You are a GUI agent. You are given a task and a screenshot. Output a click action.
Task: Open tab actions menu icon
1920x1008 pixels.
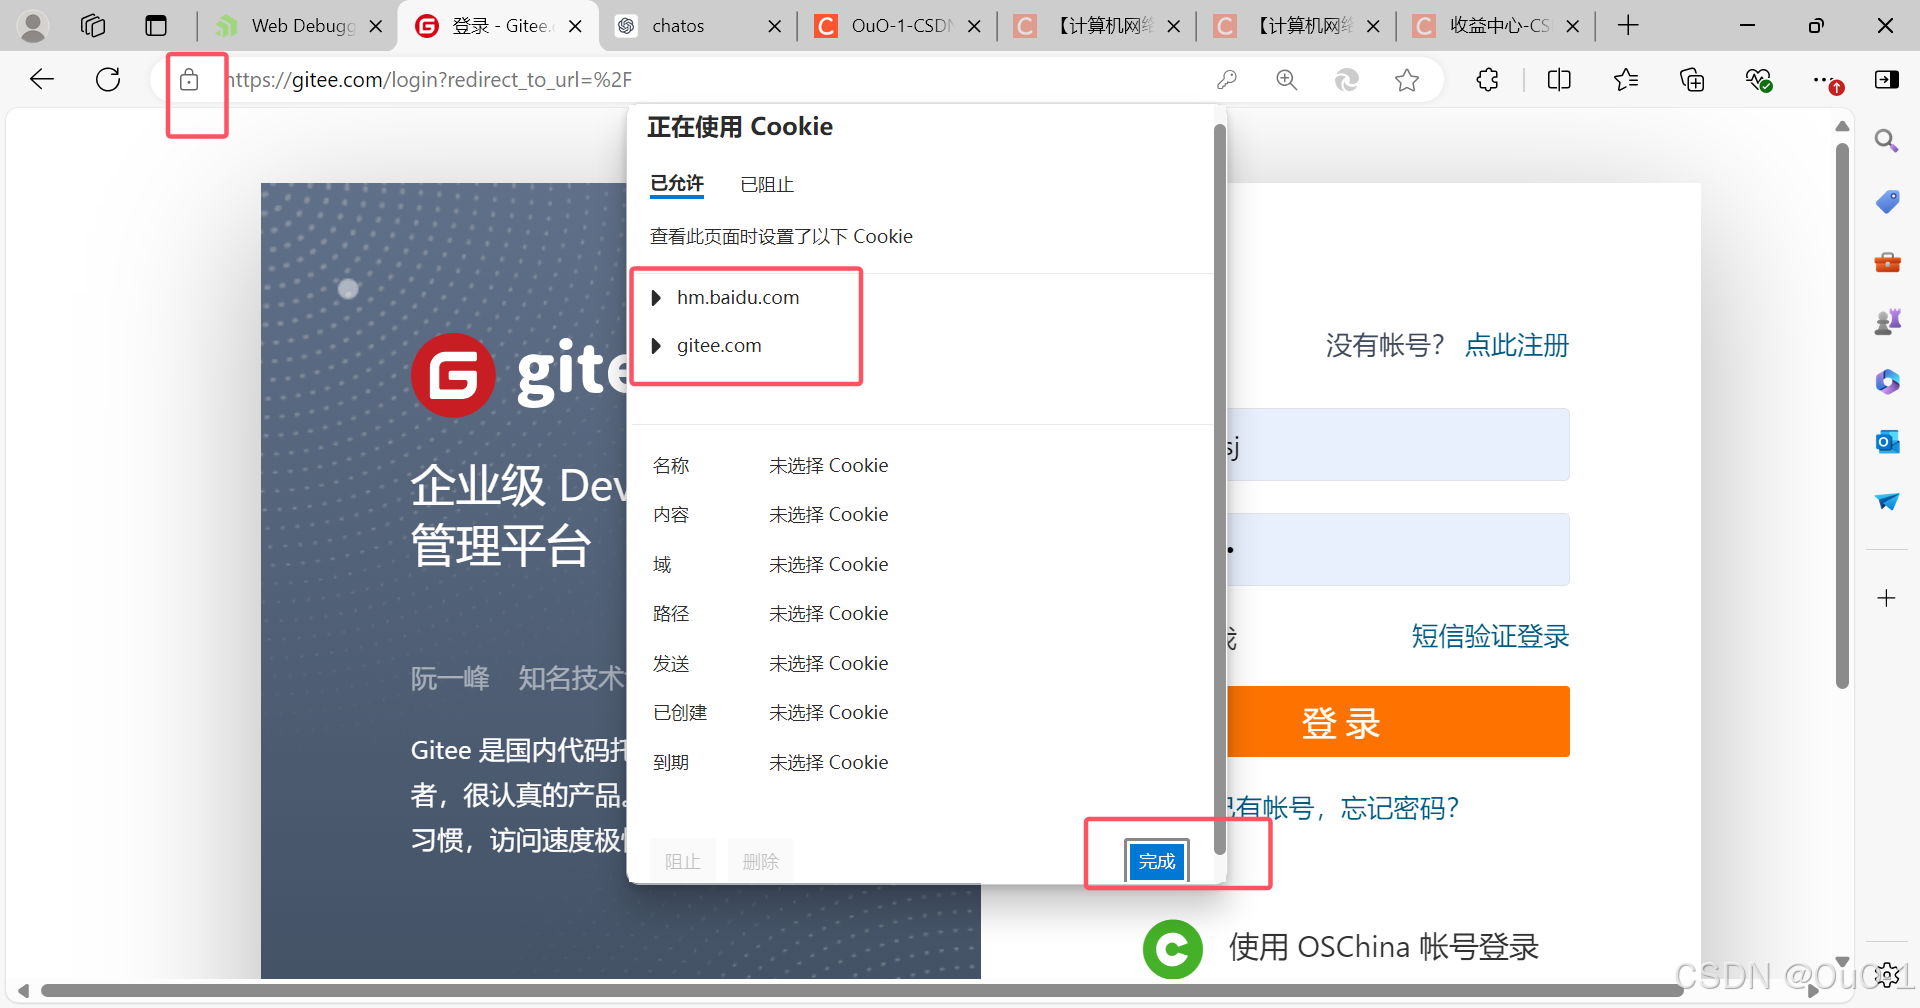click(x=156, y=26)
